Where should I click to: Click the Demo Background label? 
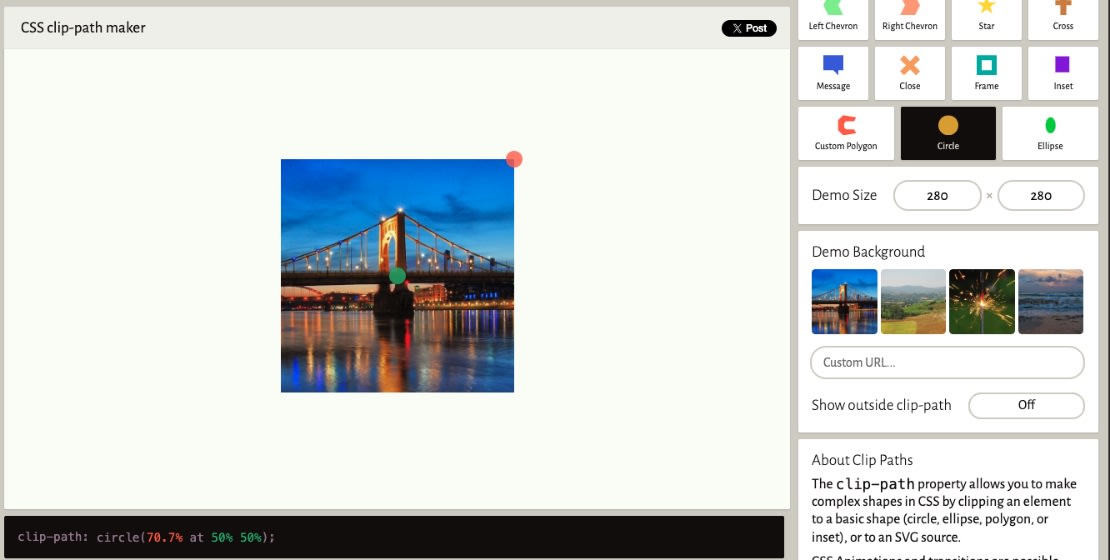(868, 252)
